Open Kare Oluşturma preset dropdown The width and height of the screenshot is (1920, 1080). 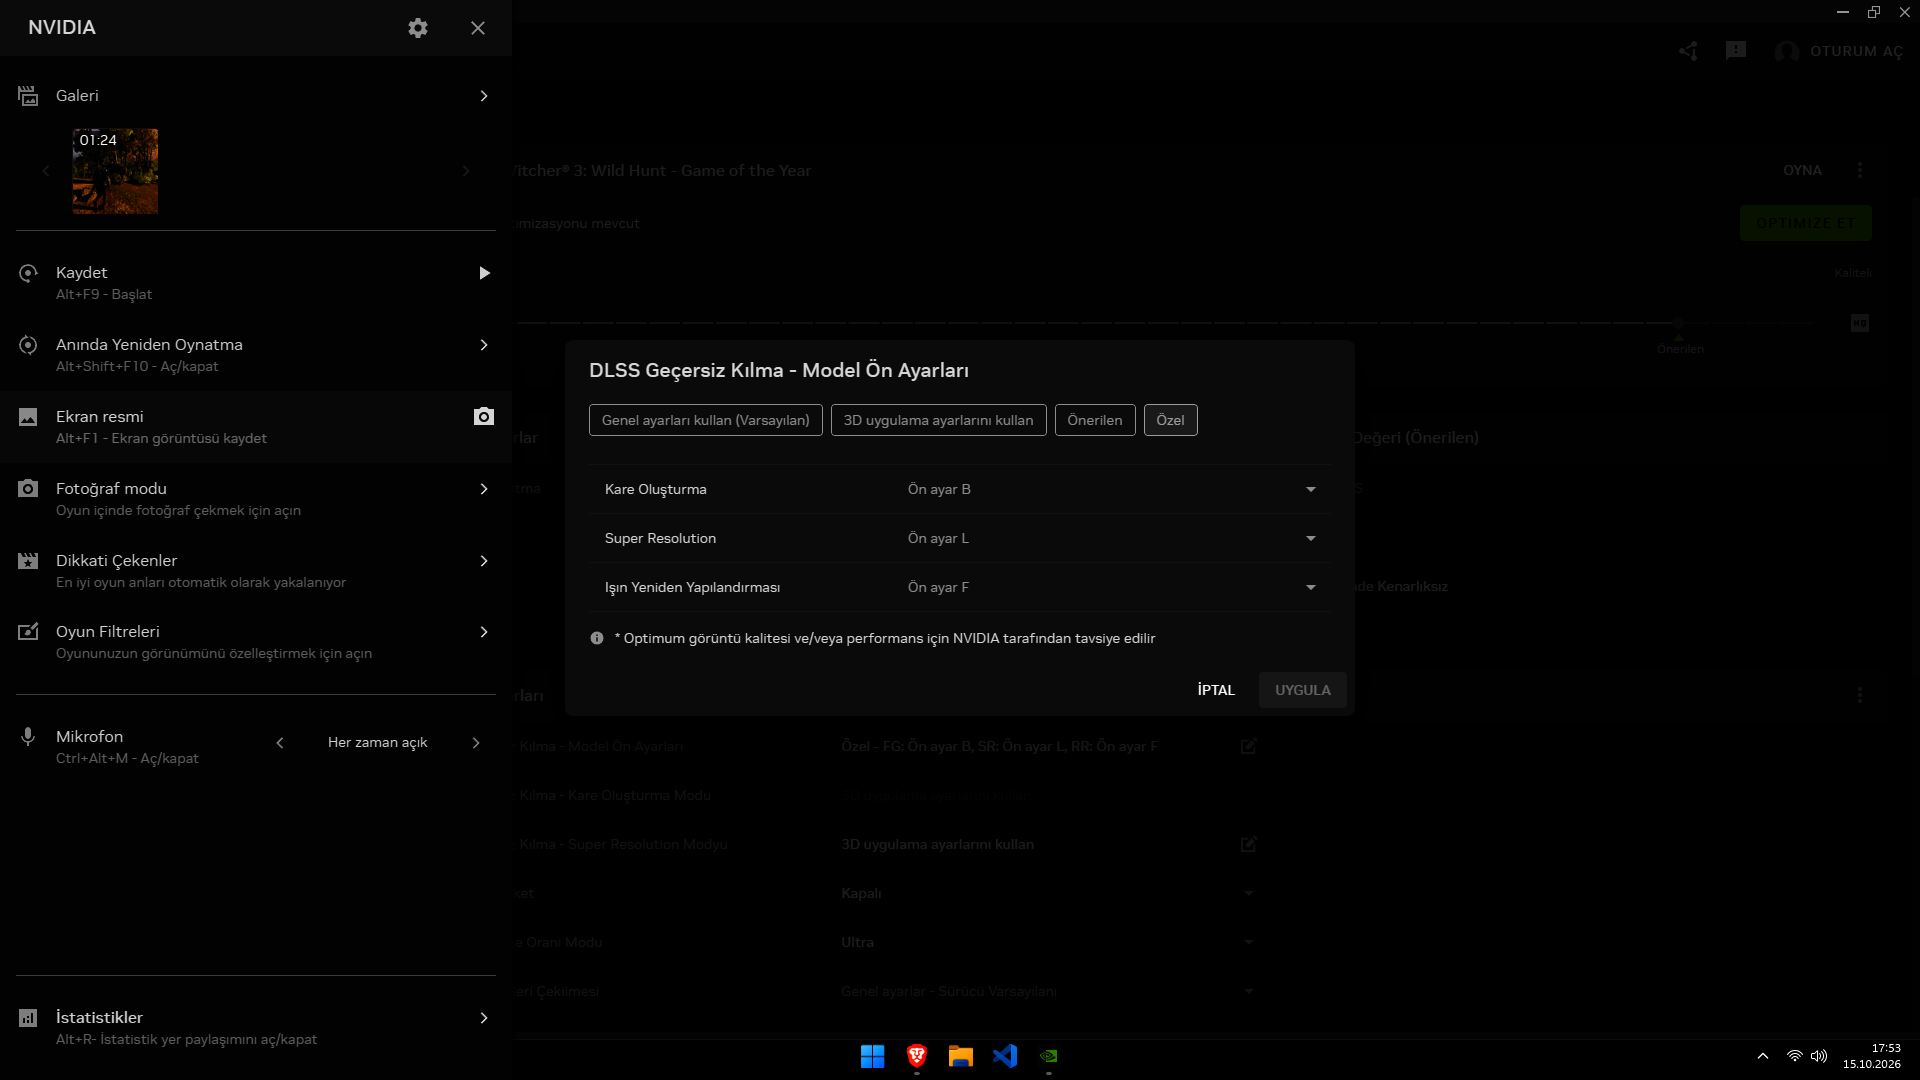point(1114,489)
